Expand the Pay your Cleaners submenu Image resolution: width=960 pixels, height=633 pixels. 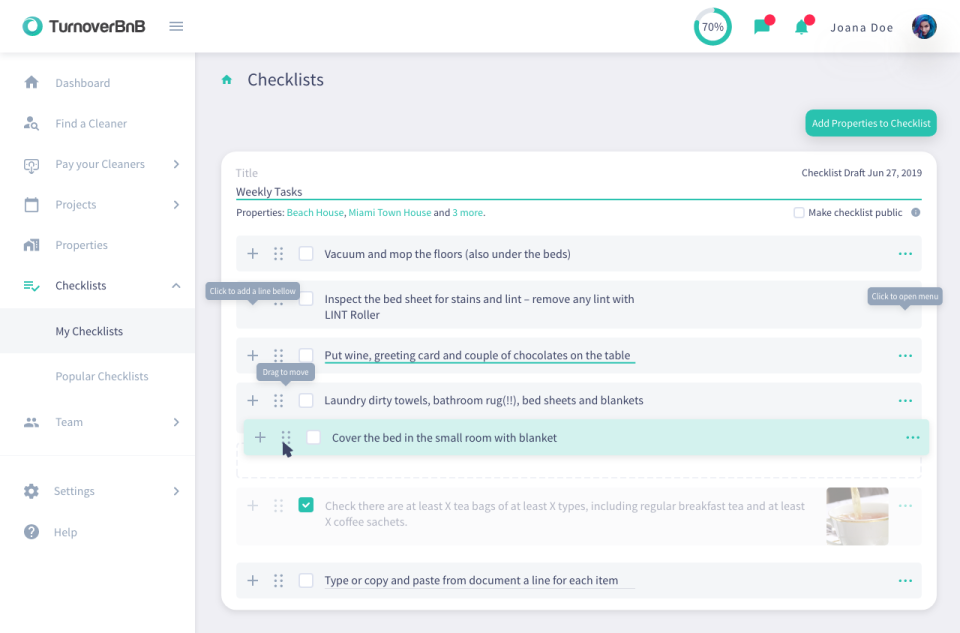point(176,164)
